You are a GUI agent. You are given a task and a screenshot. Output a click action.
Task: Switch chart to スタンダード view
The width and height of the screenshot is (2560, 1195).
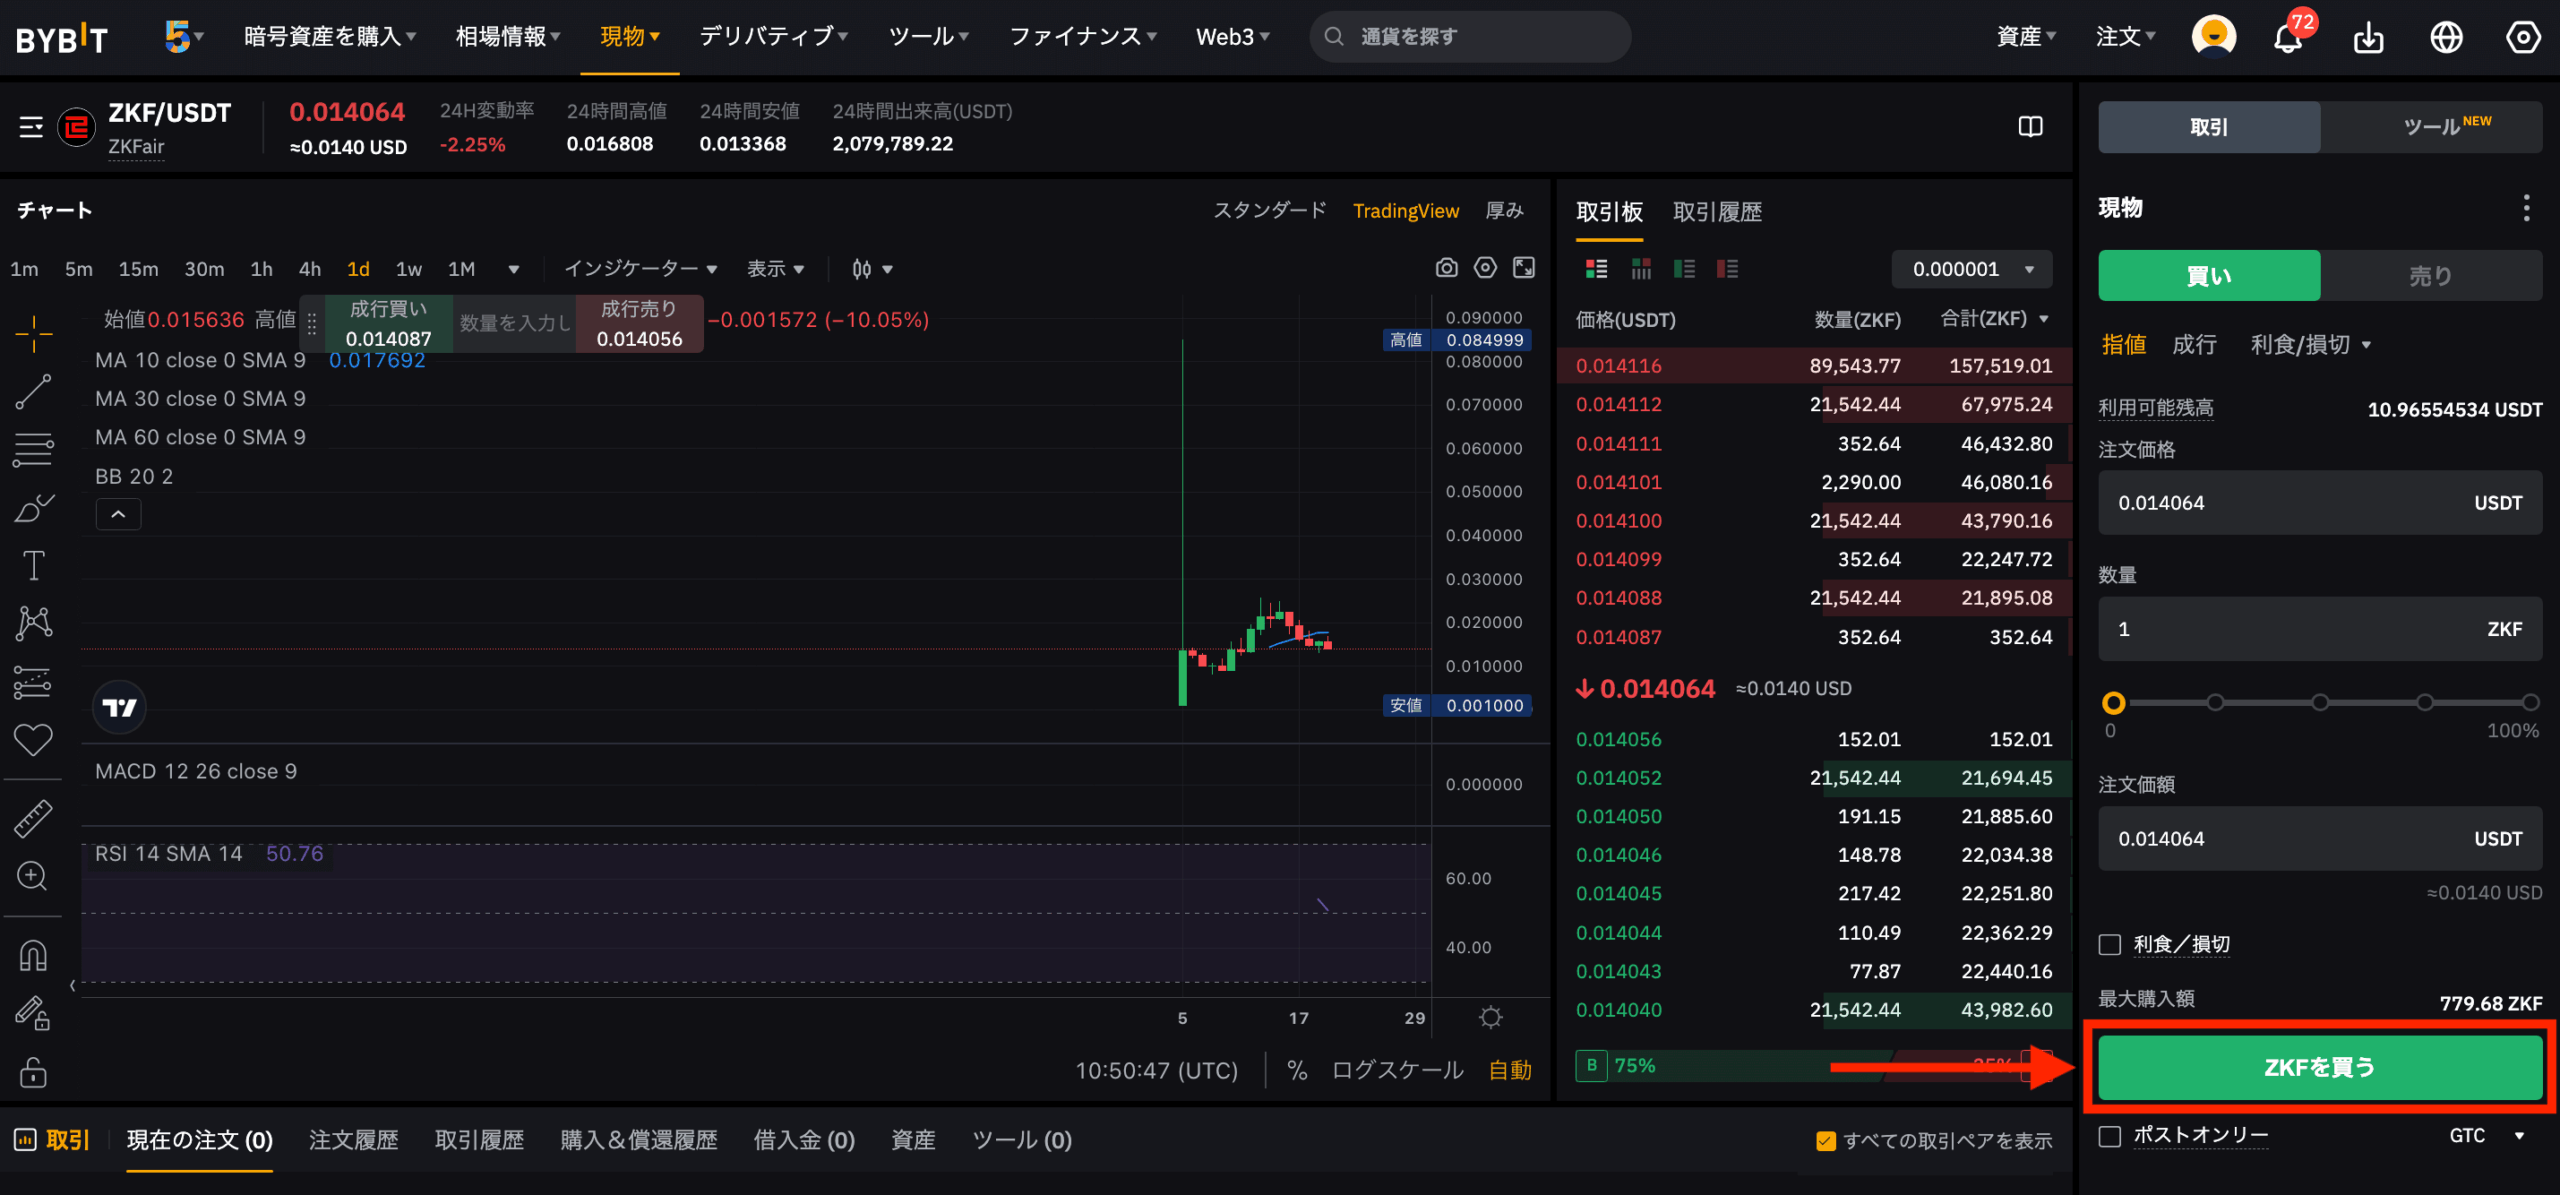click(x=1270, y=211)
